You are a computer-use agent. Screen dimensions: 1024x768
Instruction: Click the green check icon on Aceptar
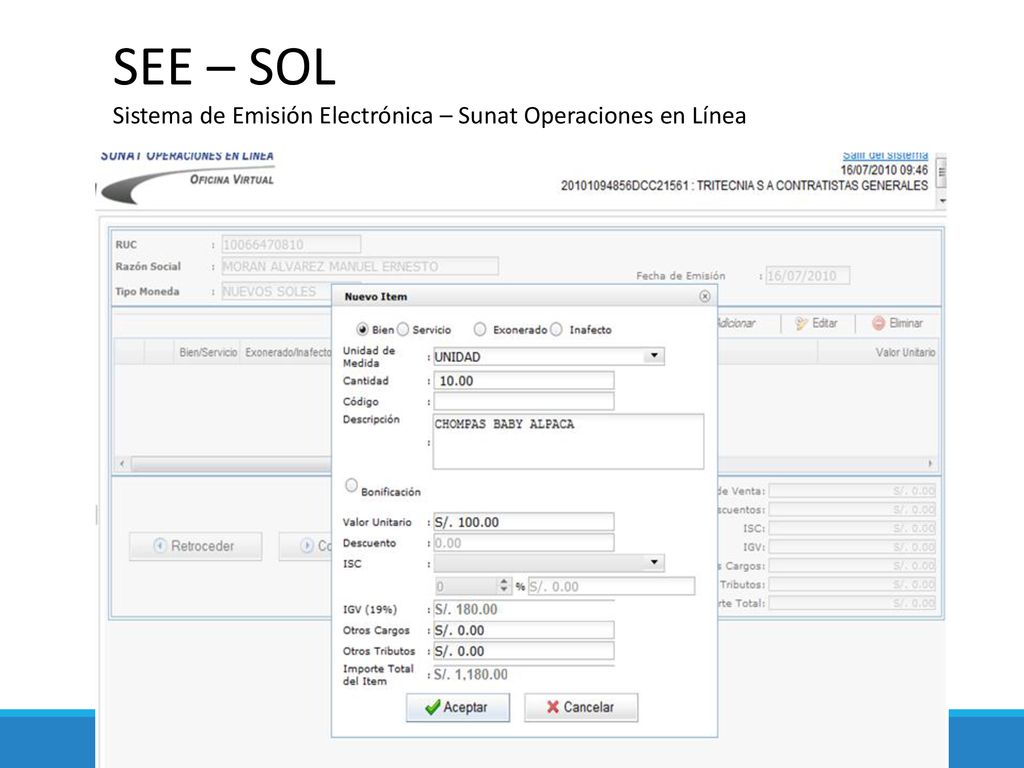click(x=432, y=707)
